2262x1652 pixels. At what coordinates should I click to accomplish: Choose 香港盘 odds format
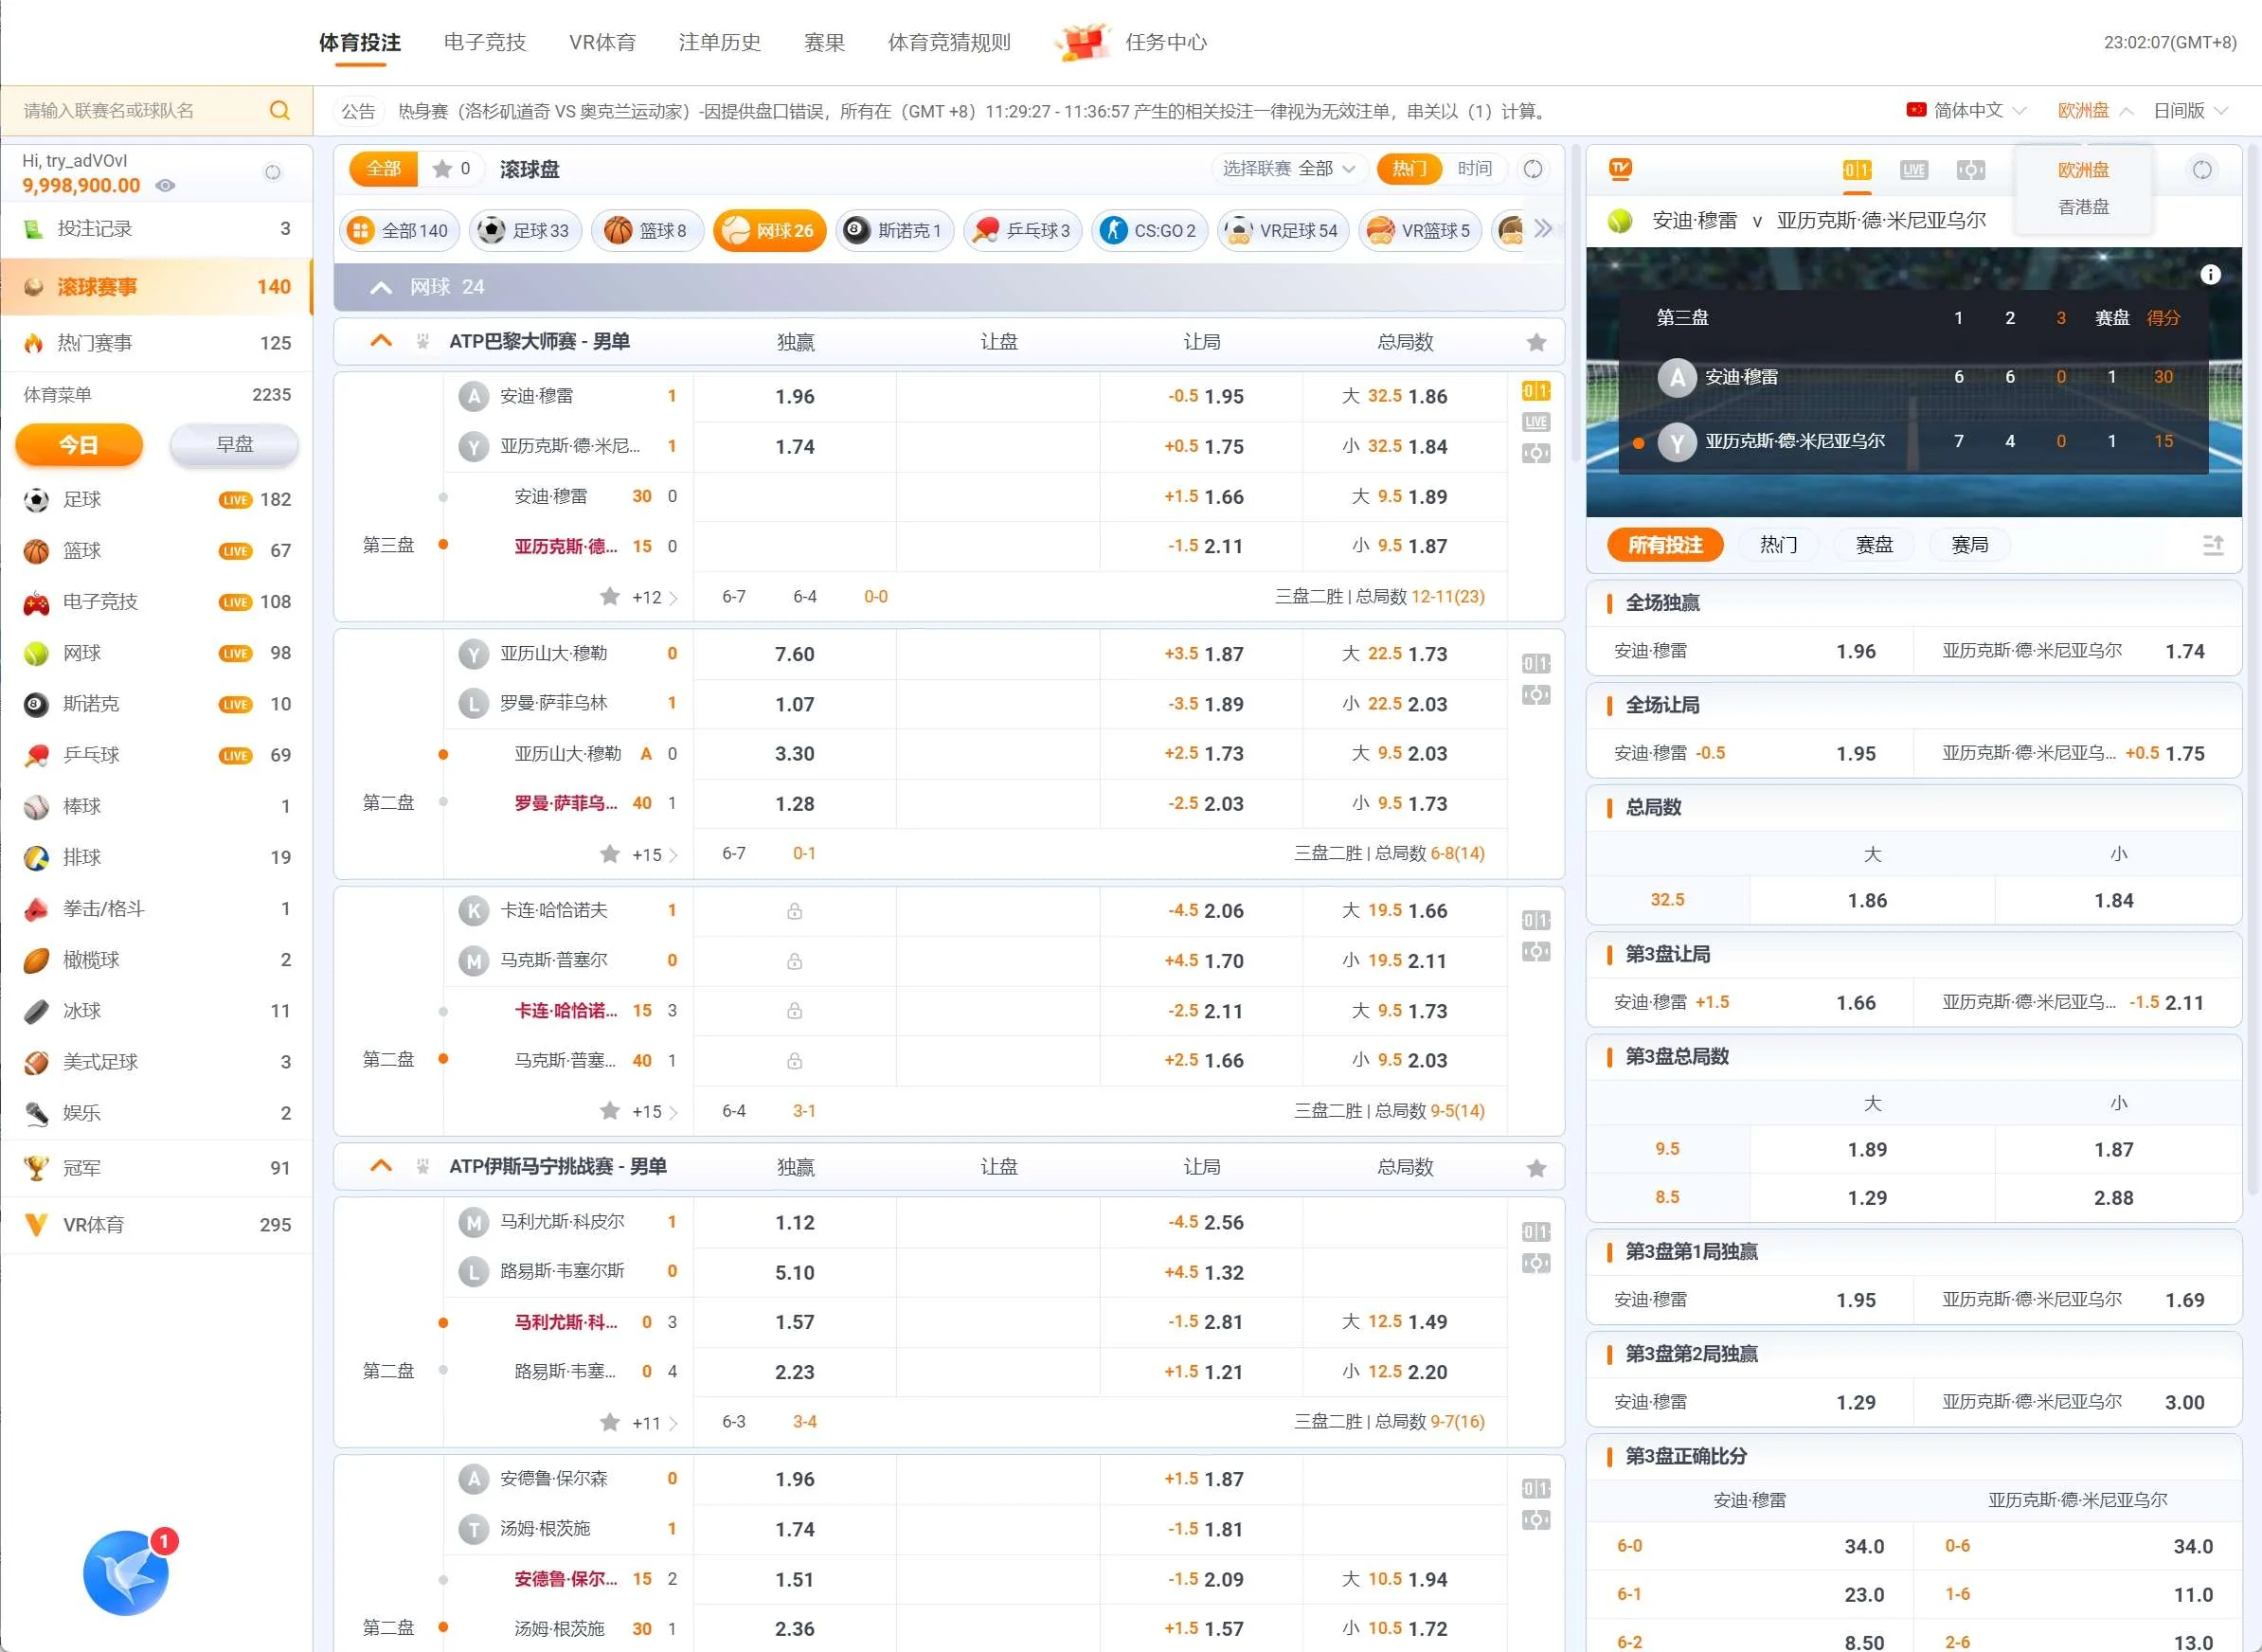[x=2083, y=207]
